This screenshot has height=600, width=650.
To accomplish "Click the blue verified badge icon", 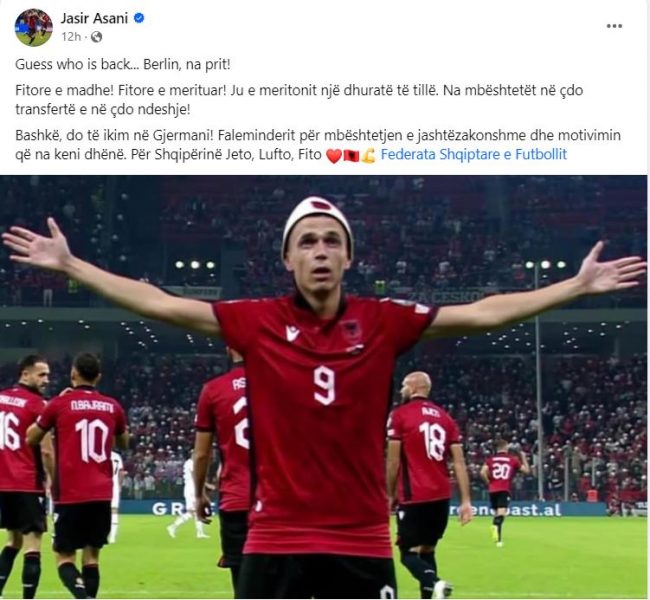I will 139,18.
